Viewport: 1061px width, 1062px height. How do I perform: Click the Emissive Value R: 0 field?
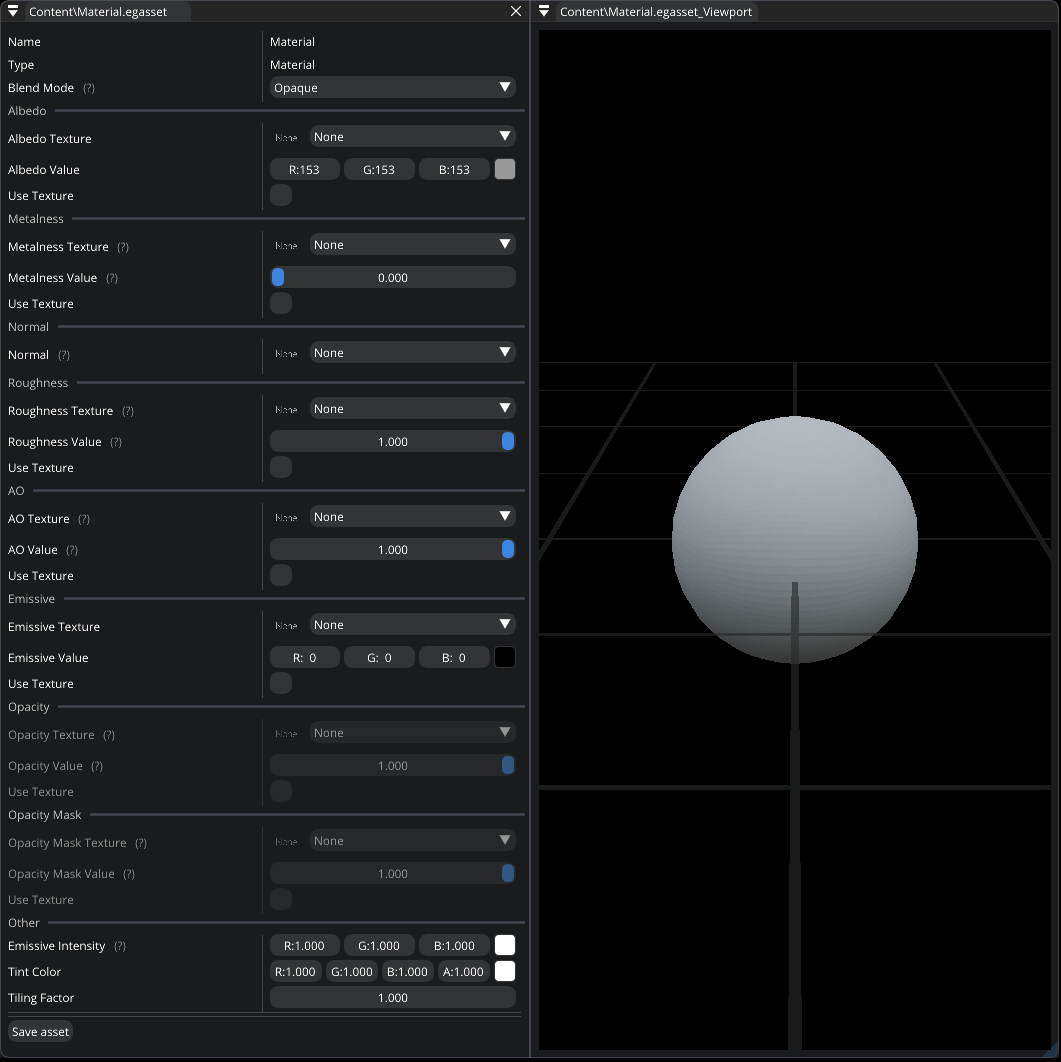305,657
